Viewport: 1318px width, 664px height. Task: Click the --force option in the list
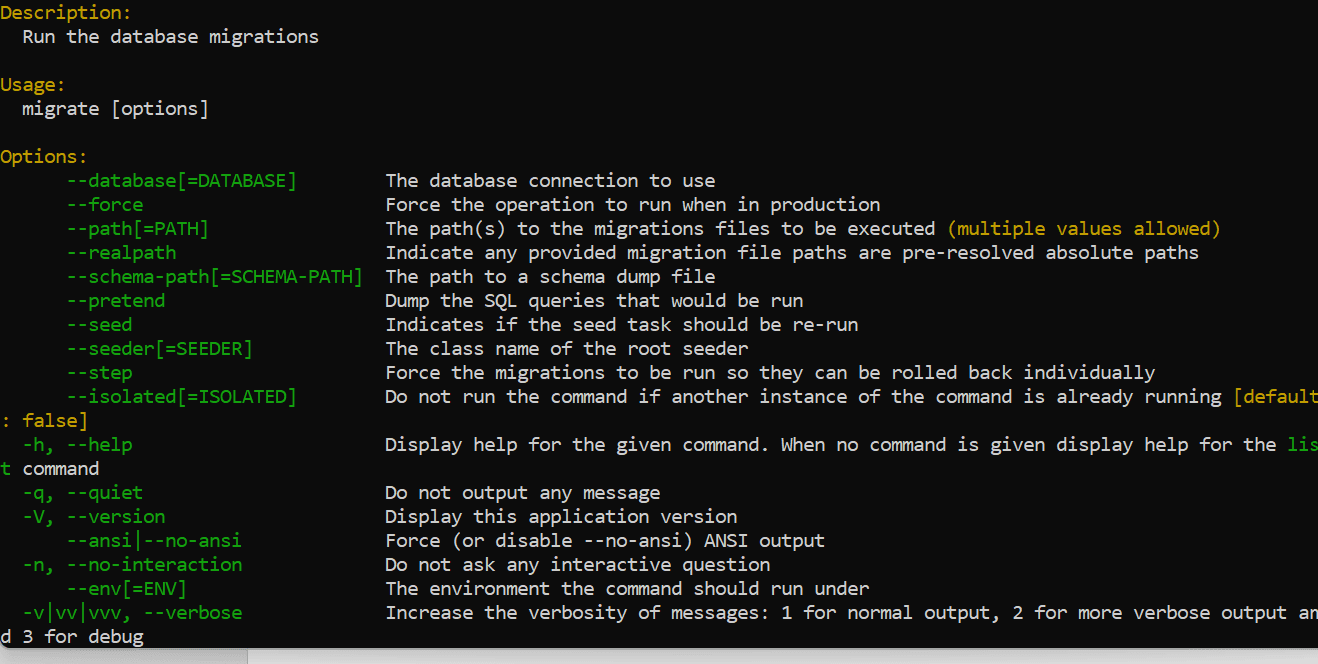(x=105, y=205)
